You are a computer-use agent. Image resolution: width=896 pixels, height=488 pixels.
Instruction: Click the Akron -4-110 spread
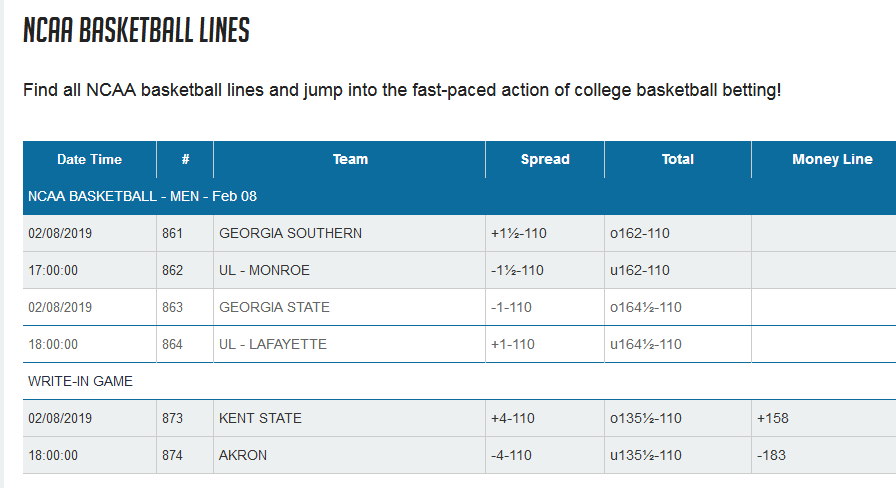[511, 455]
